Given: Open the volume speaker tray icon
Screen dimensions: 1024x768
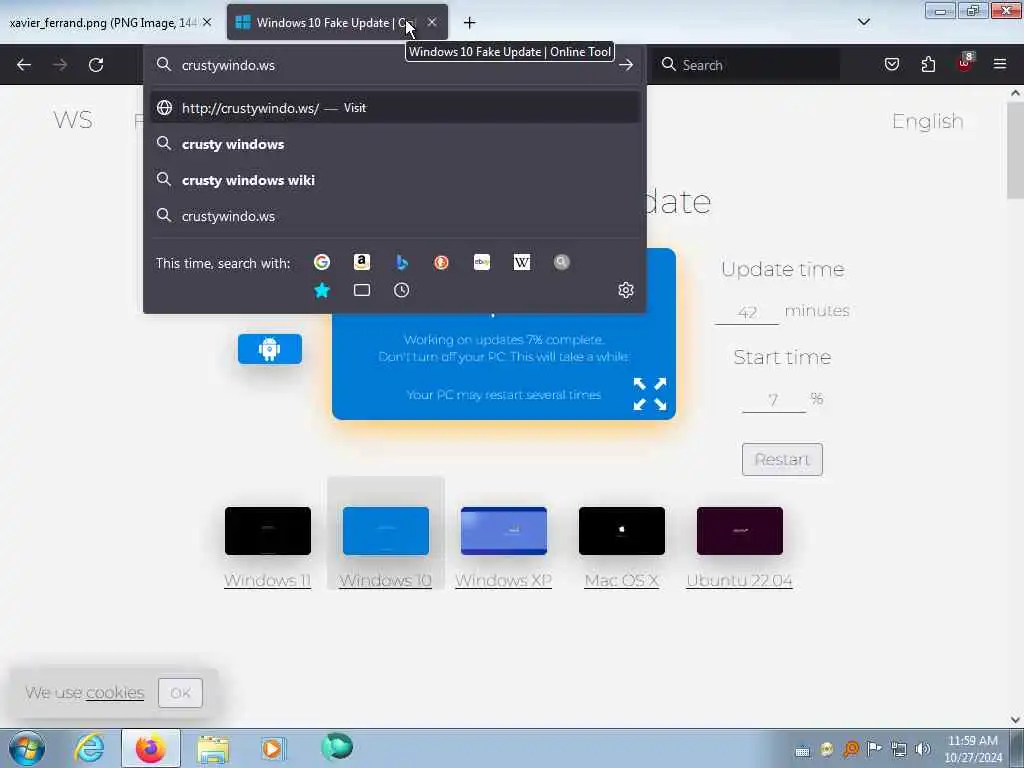Looking at the screenshot, I should (922, 750).
